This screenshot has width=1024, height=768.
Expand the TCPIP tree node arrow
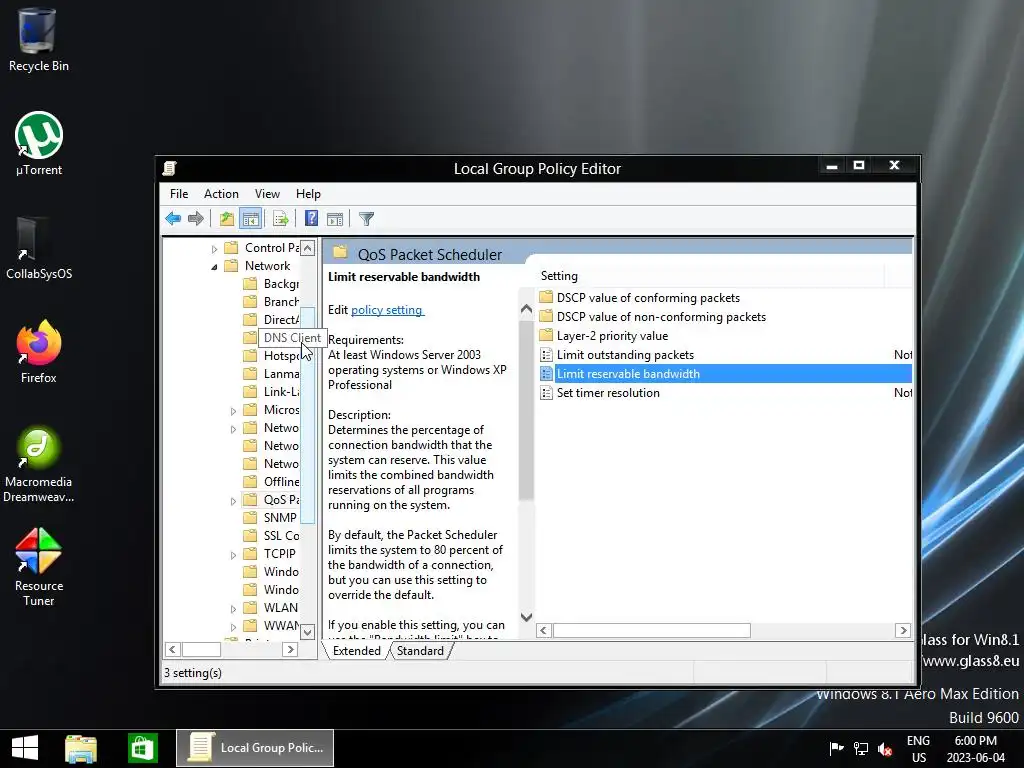[x=233, y=555]
